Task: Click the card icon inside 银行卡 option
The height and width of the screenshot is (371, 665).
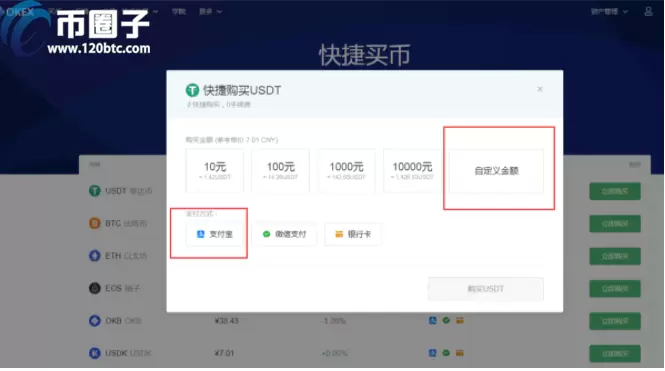Action: point(339,234)
